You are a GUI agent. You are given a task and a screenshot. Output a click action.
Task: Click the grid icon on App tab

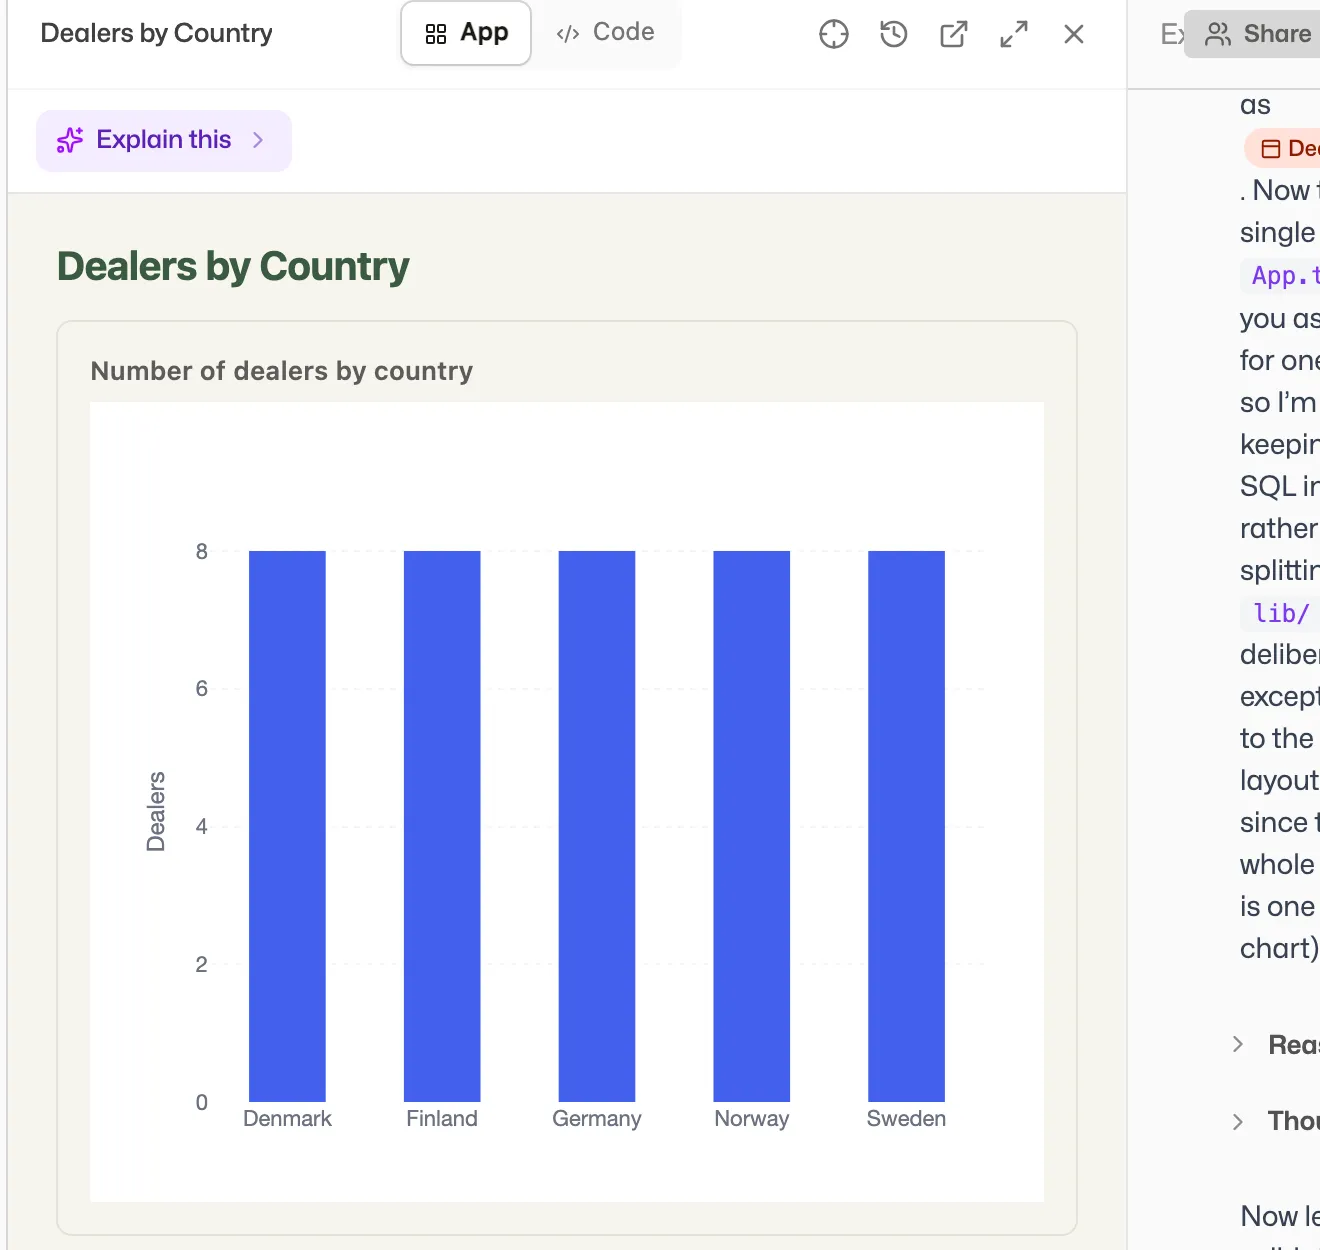coord(436,35)
